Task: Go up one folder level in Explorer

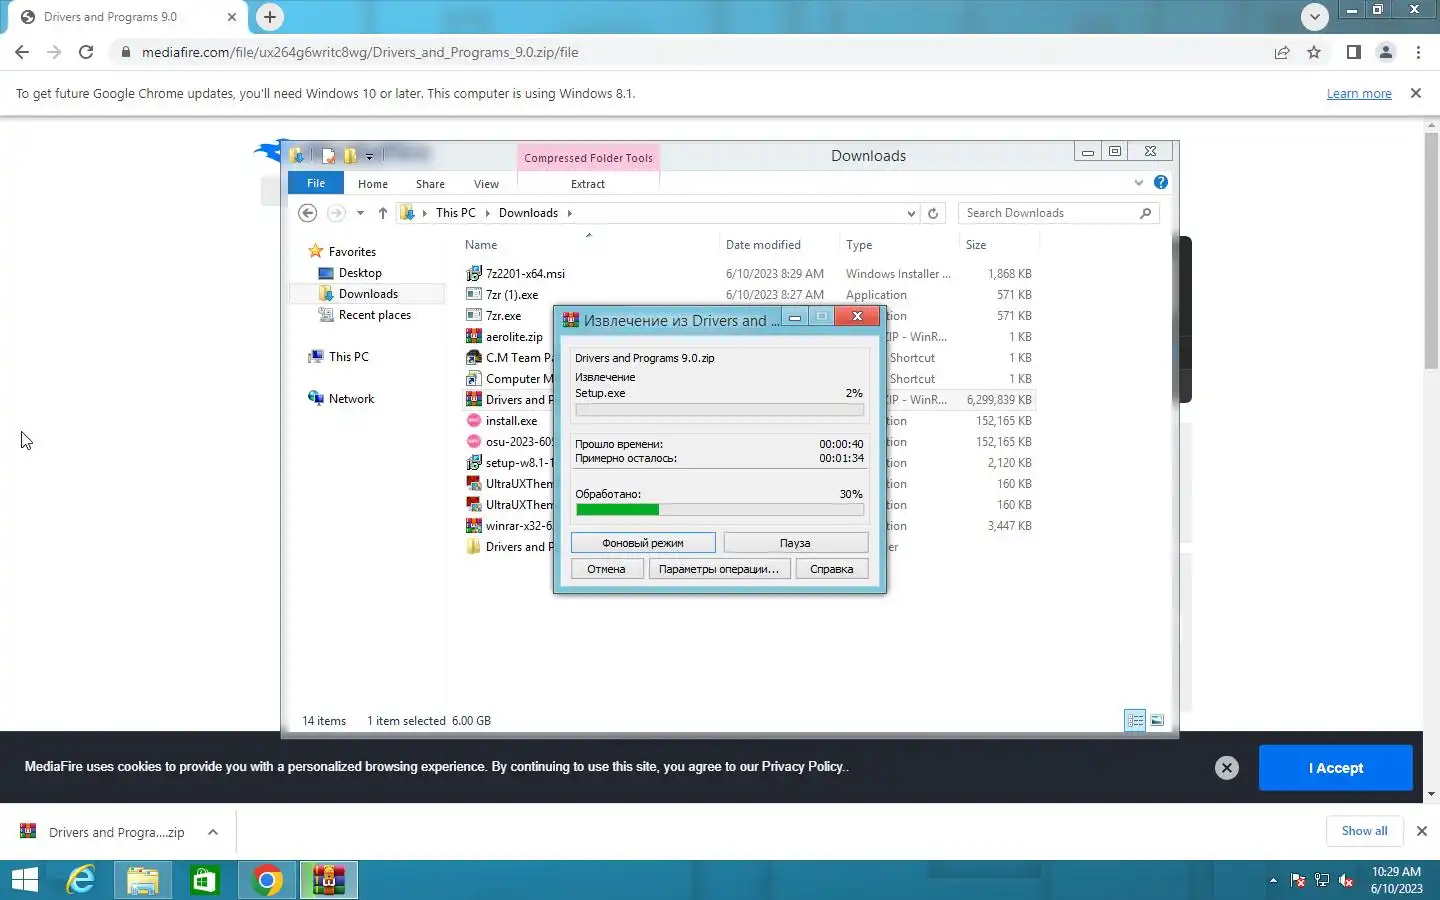Action: click(x=382, y=213)
